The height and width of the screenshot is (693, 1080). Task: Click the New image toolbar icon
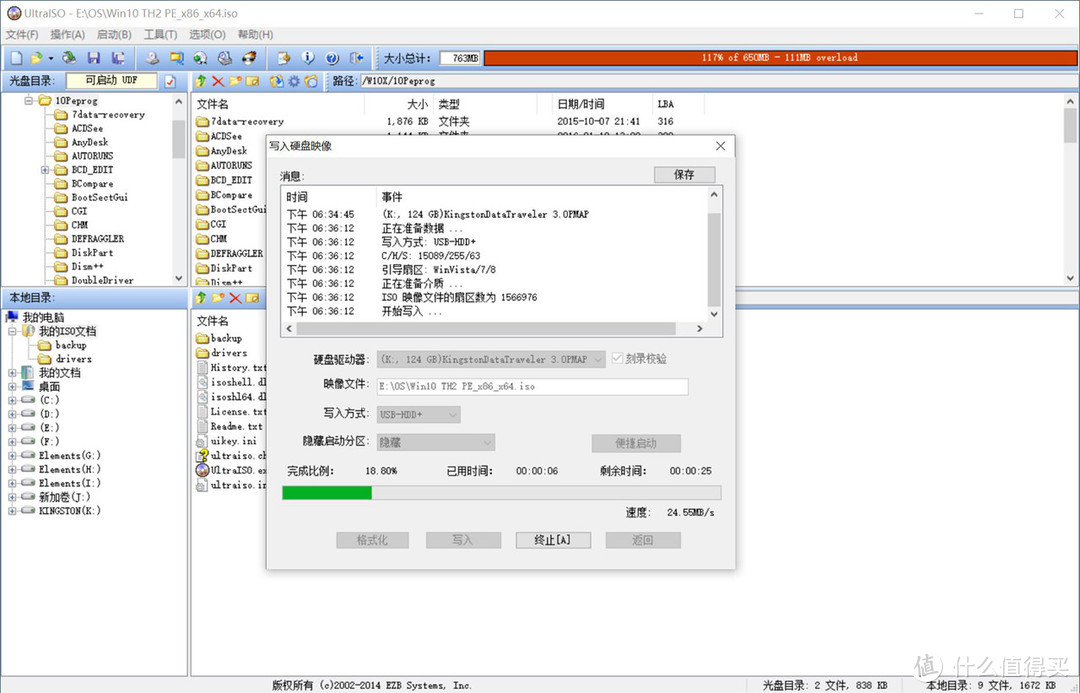coord(16,58)
